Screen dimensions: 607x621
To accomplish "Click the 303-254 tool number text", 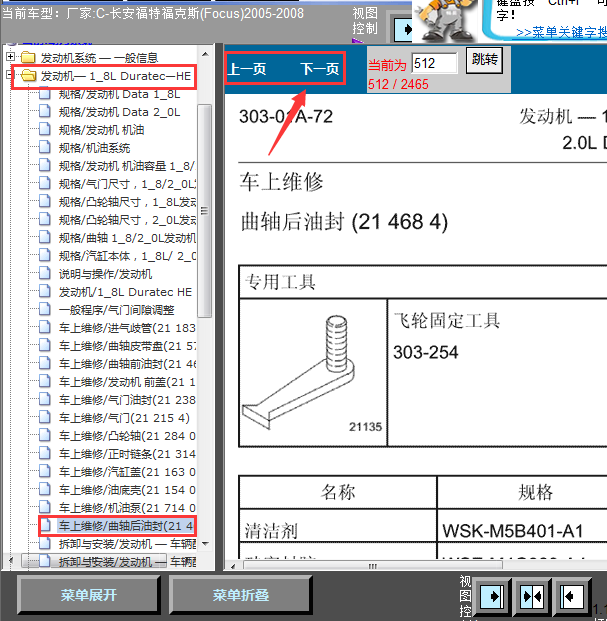I will point(426,352).
